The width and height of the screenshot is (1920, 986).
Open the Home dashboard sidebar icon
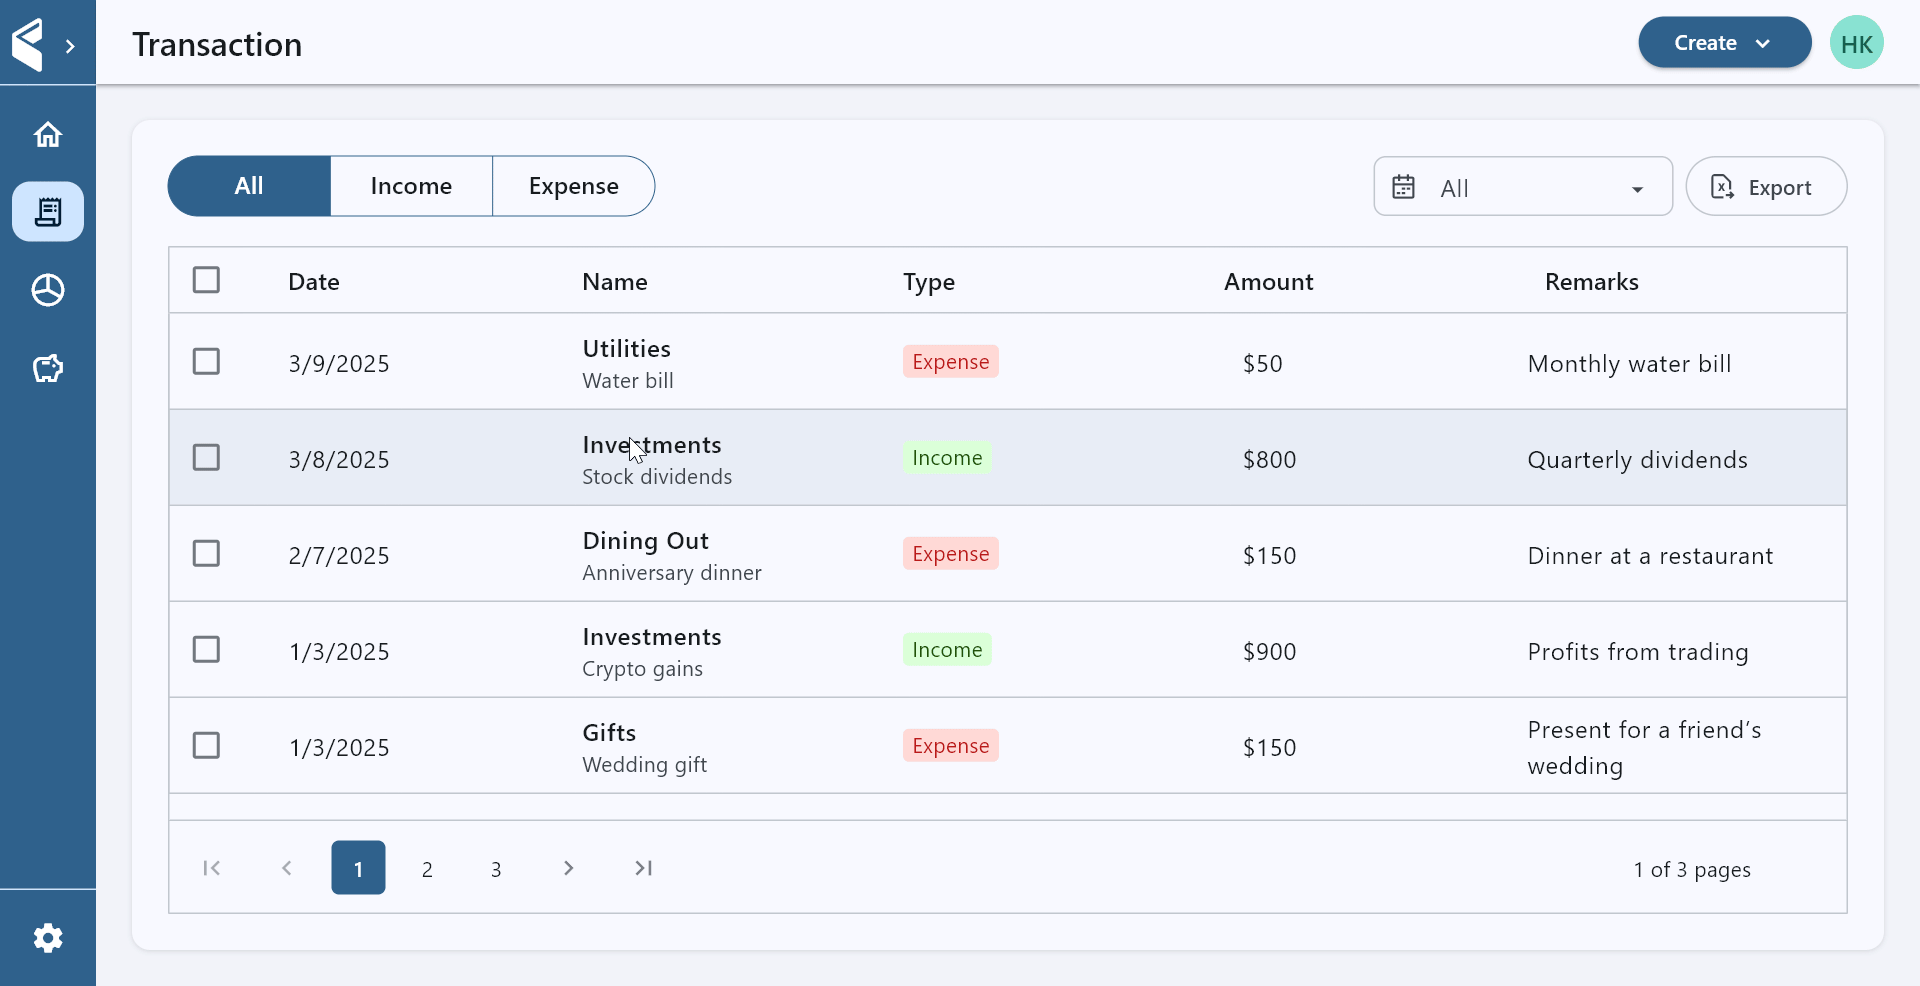coord(48,134)
